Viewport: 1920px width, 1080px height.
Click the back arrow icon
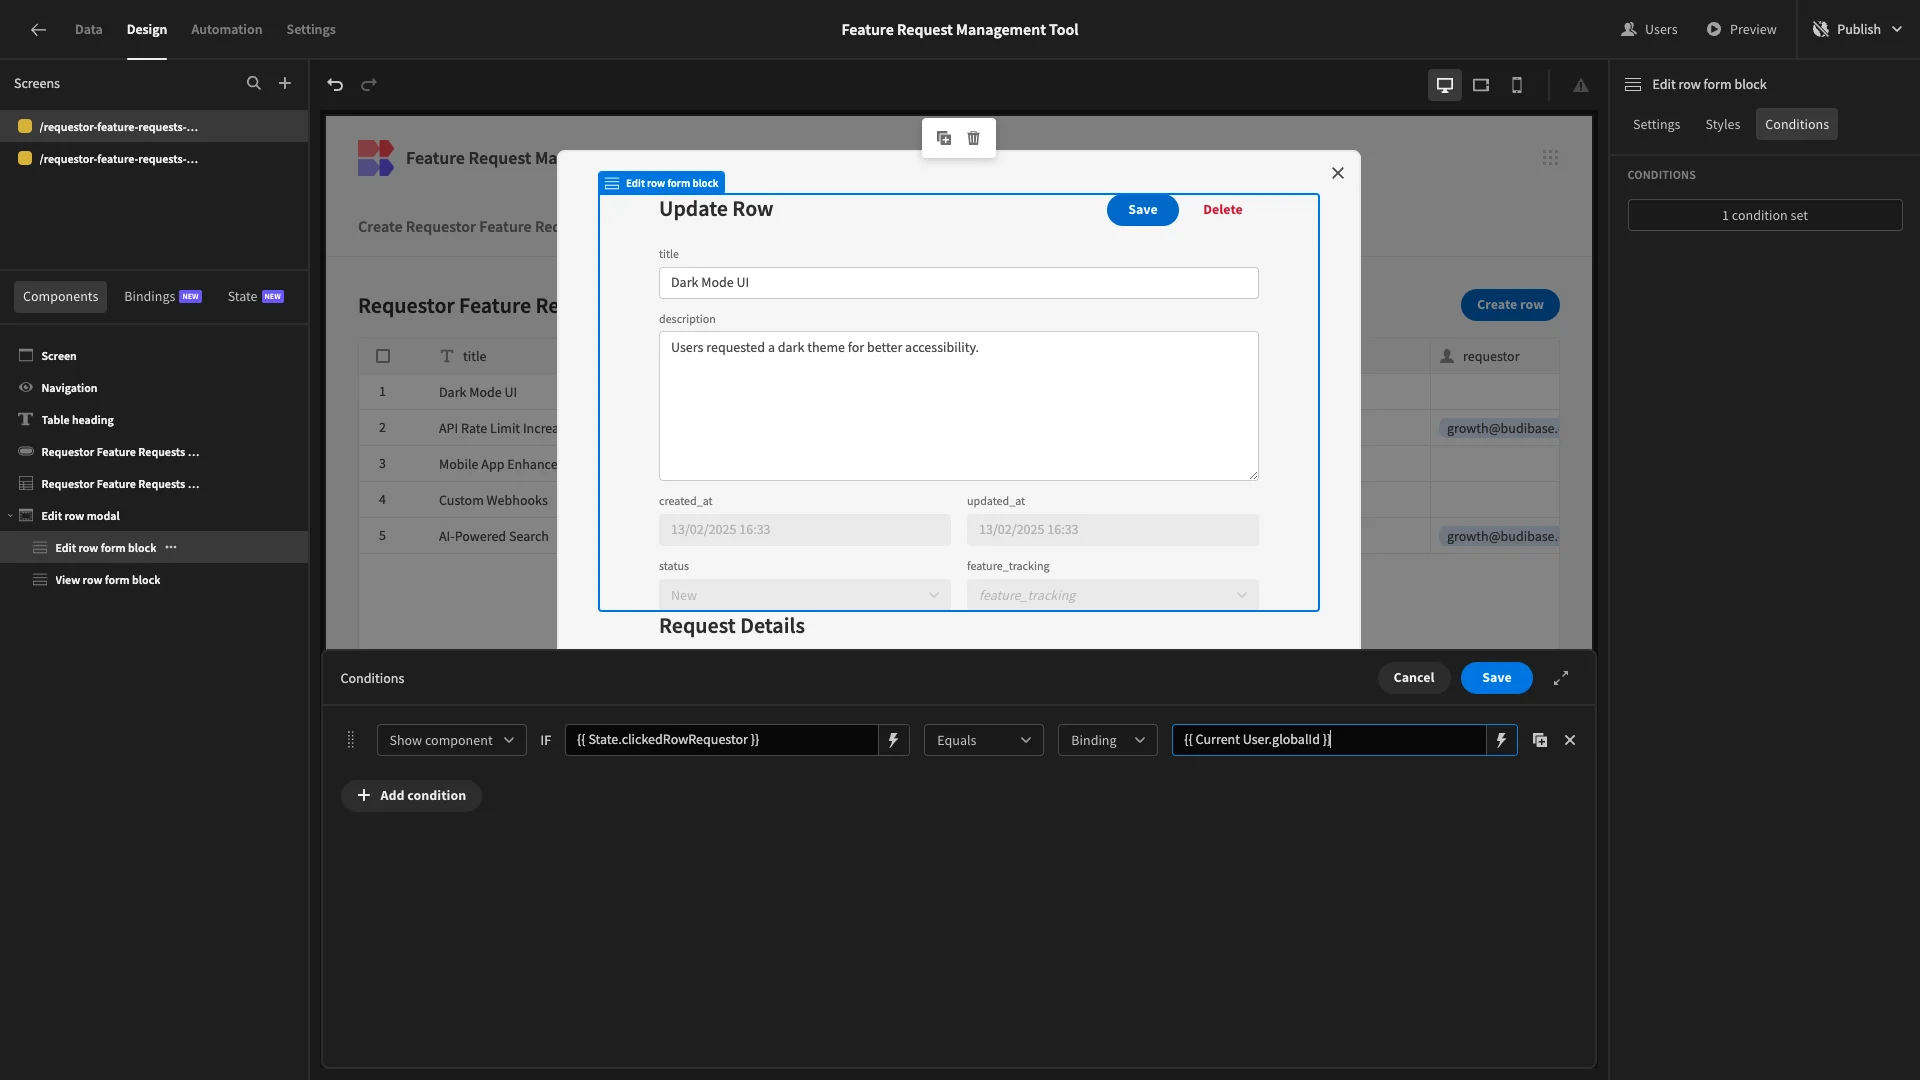(38, 30)
